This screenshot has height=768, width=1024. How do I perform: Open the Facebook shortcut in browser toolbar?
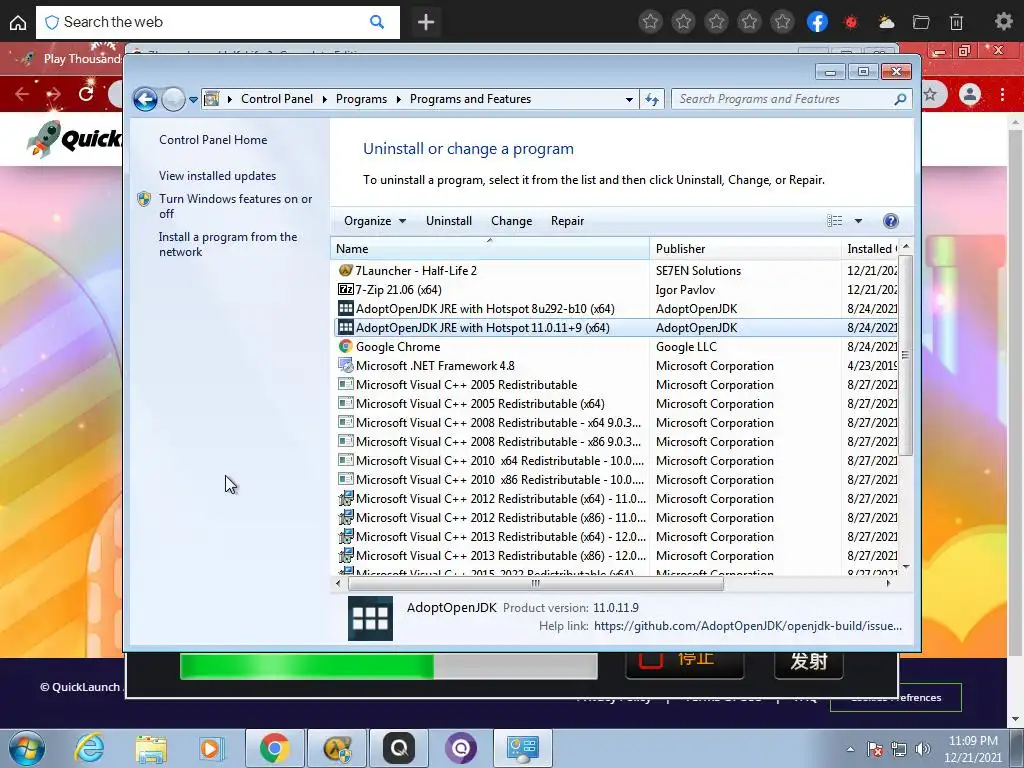click(x=817, y=22)
